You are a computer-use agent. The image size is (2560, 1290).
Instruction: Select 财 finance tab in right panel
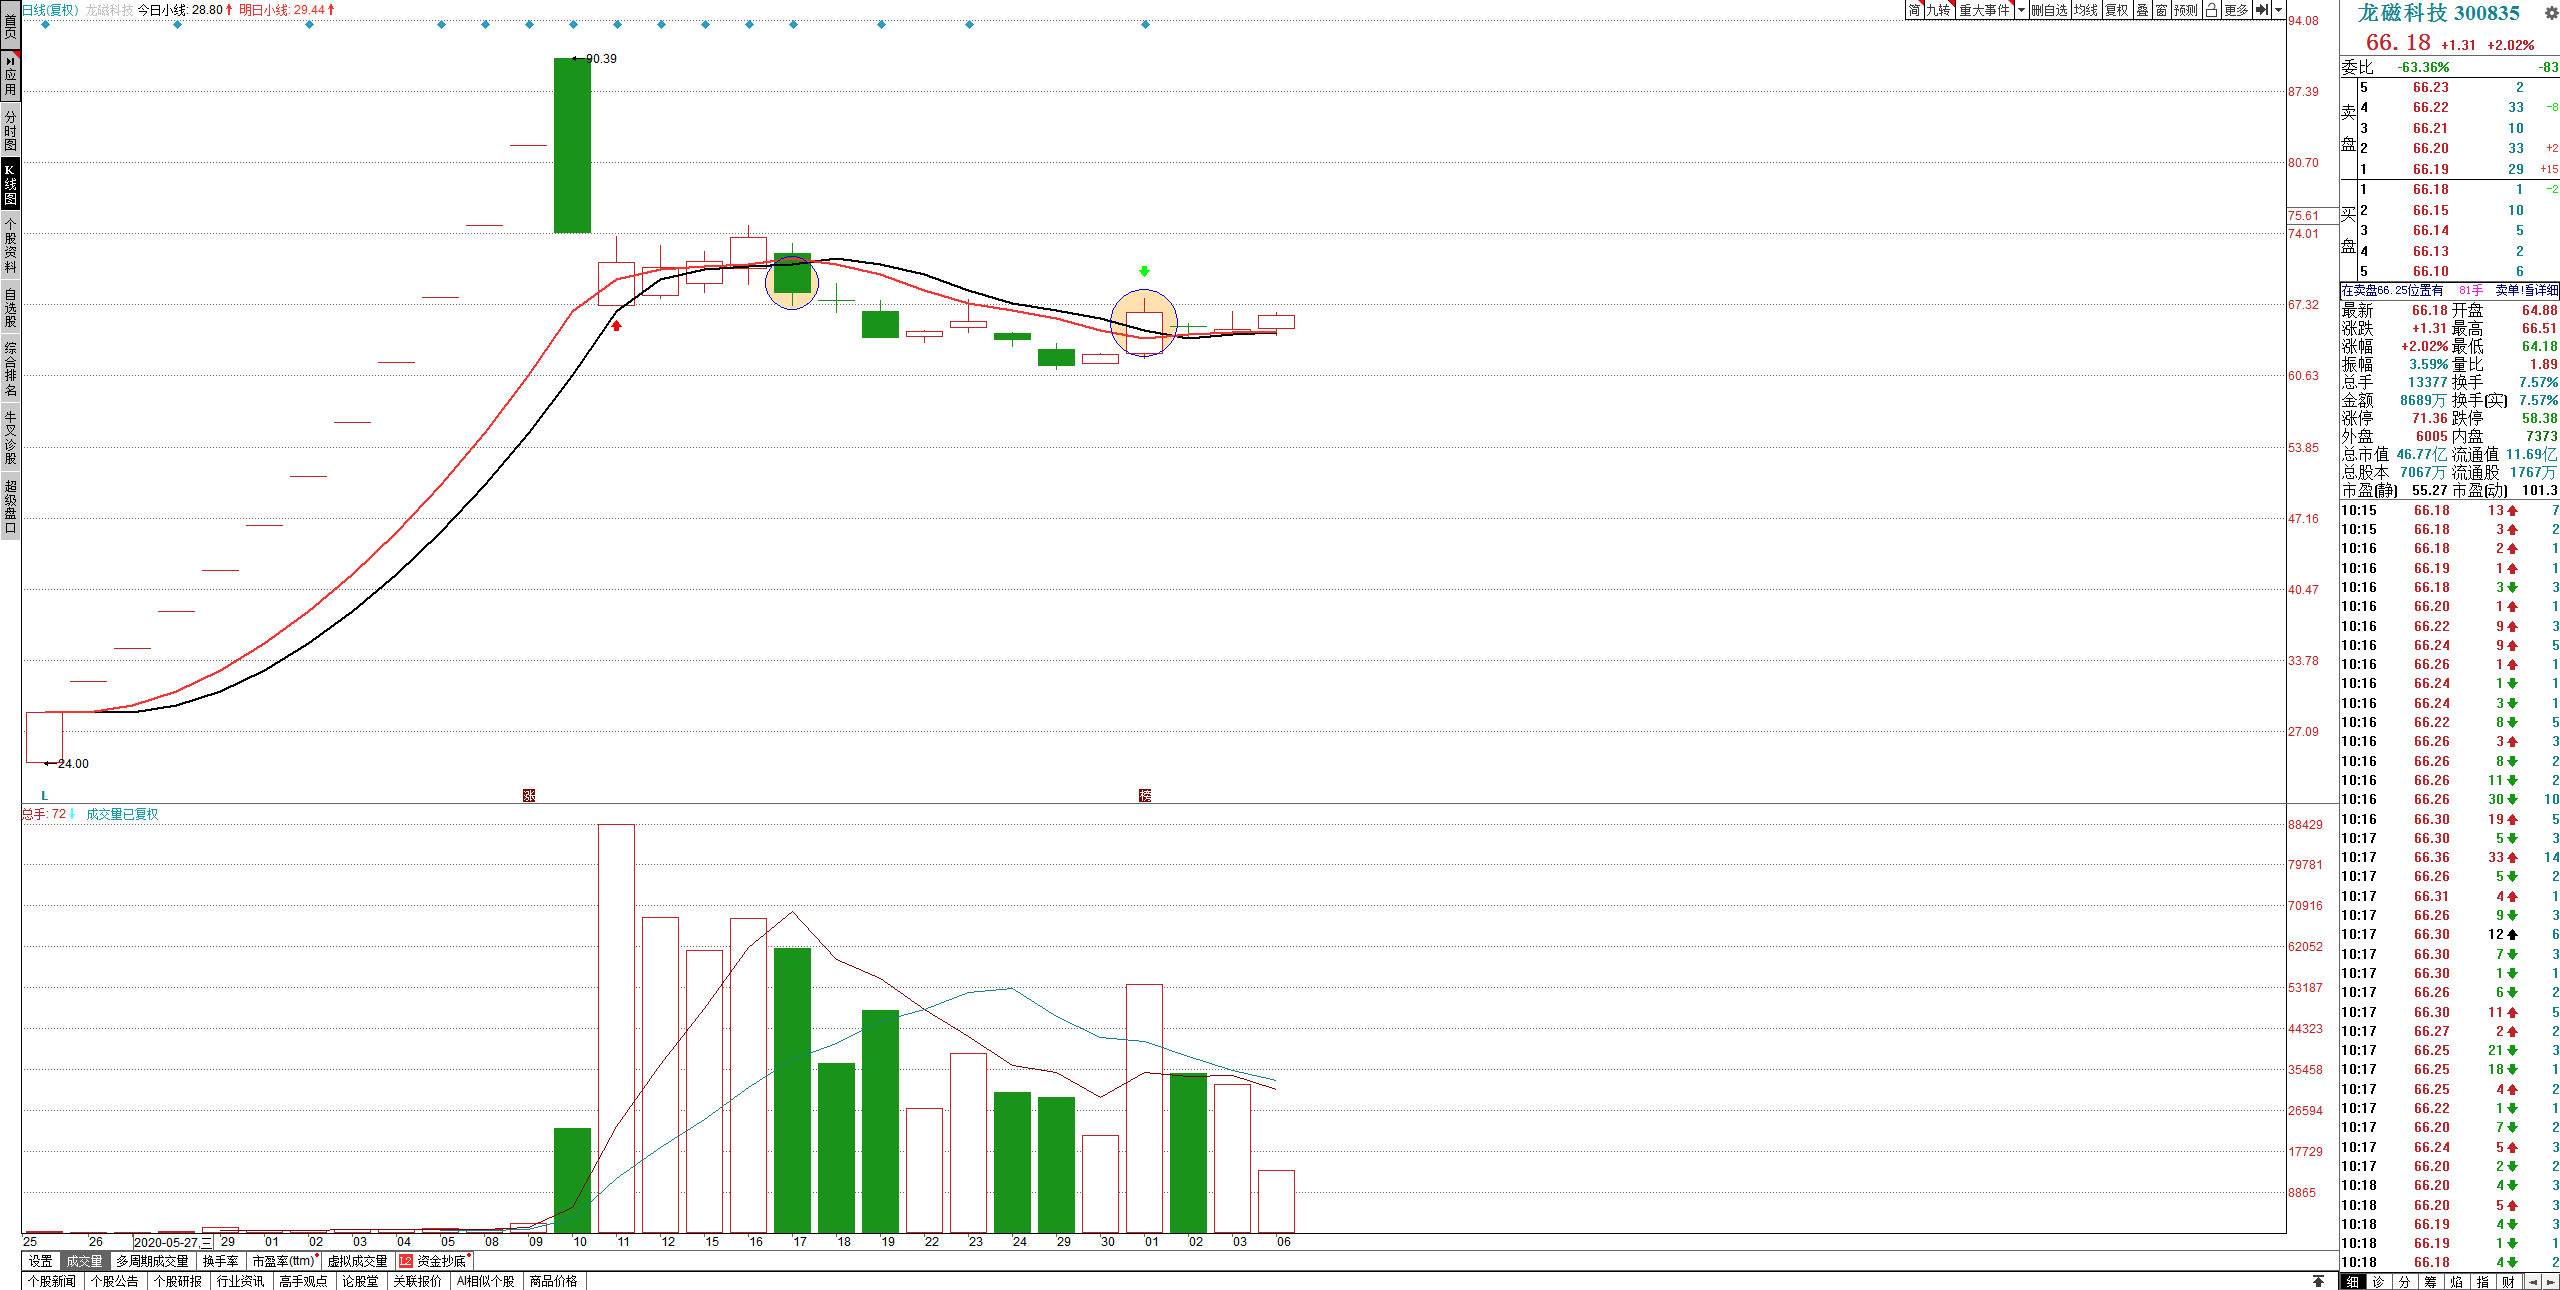click(2508, 1281)
